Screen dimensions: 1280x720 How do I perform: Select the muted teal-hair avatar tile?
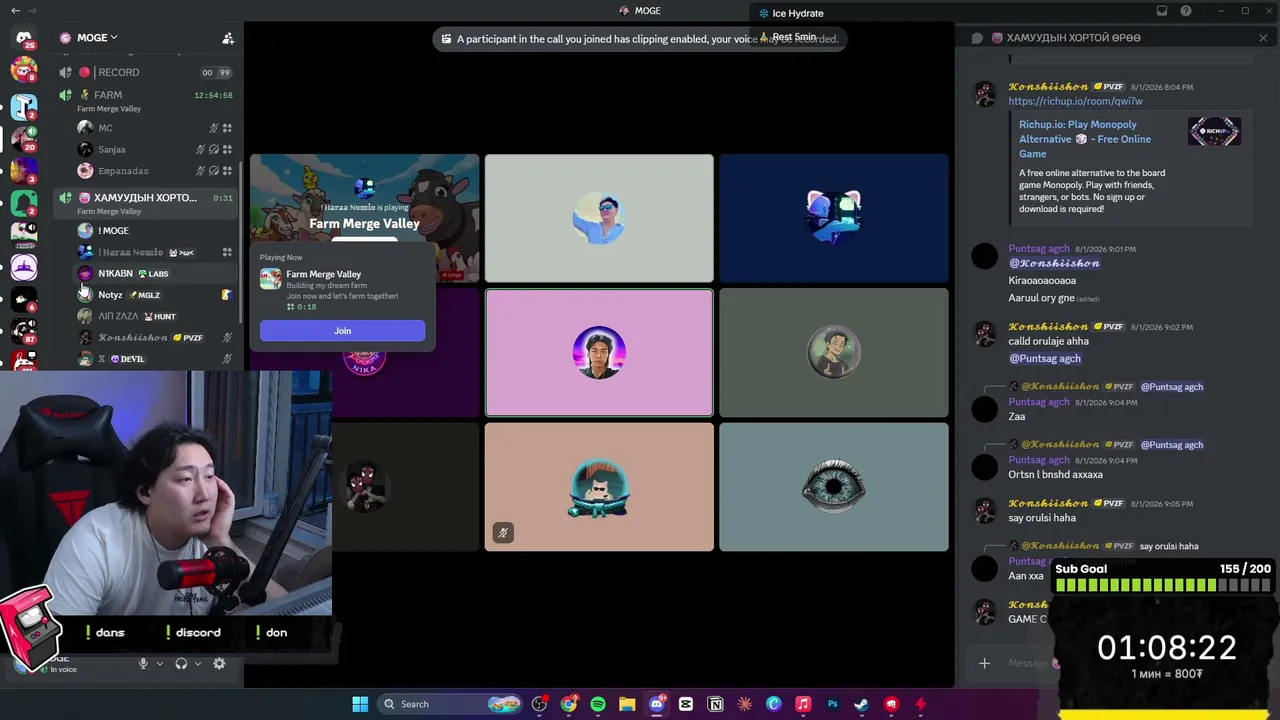point(599,487)
